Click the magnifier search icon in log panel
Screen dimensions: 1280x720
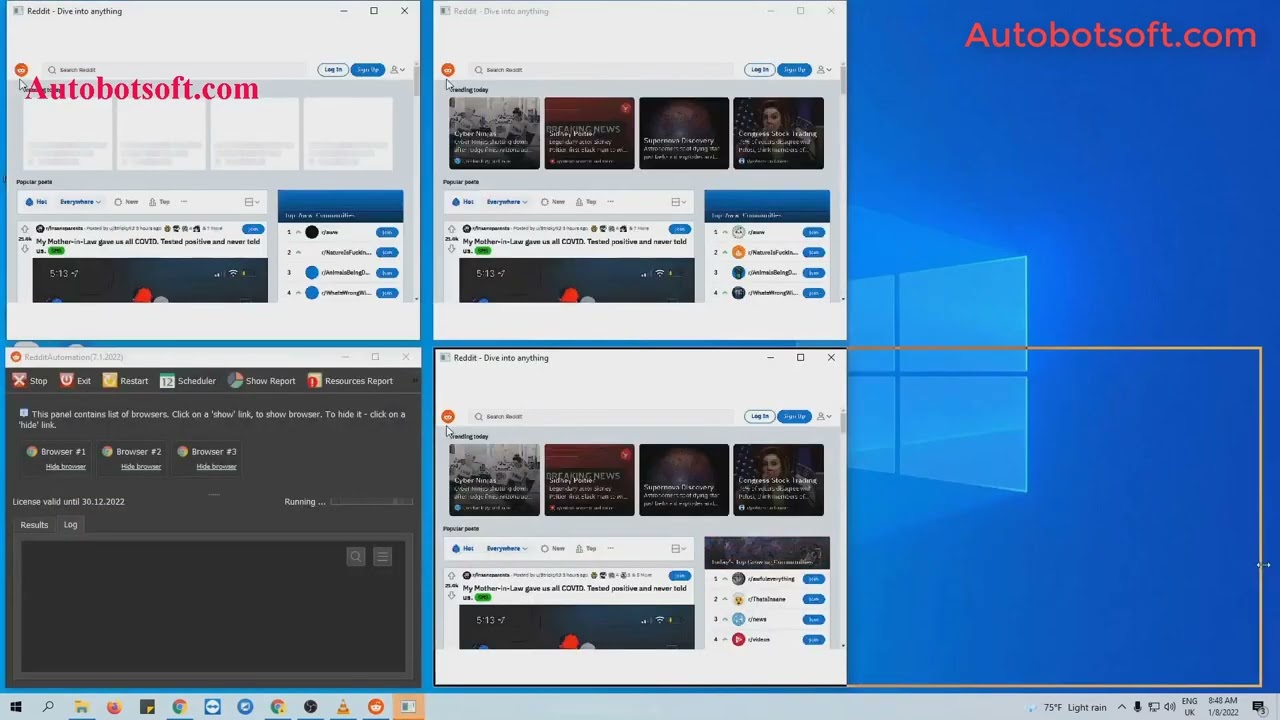tap(356, 557)
